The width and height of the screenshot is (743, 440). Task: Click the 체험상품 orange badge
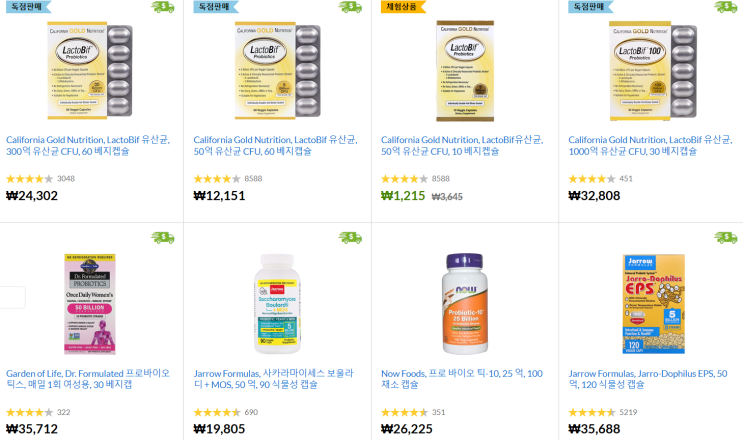[403, 6]
